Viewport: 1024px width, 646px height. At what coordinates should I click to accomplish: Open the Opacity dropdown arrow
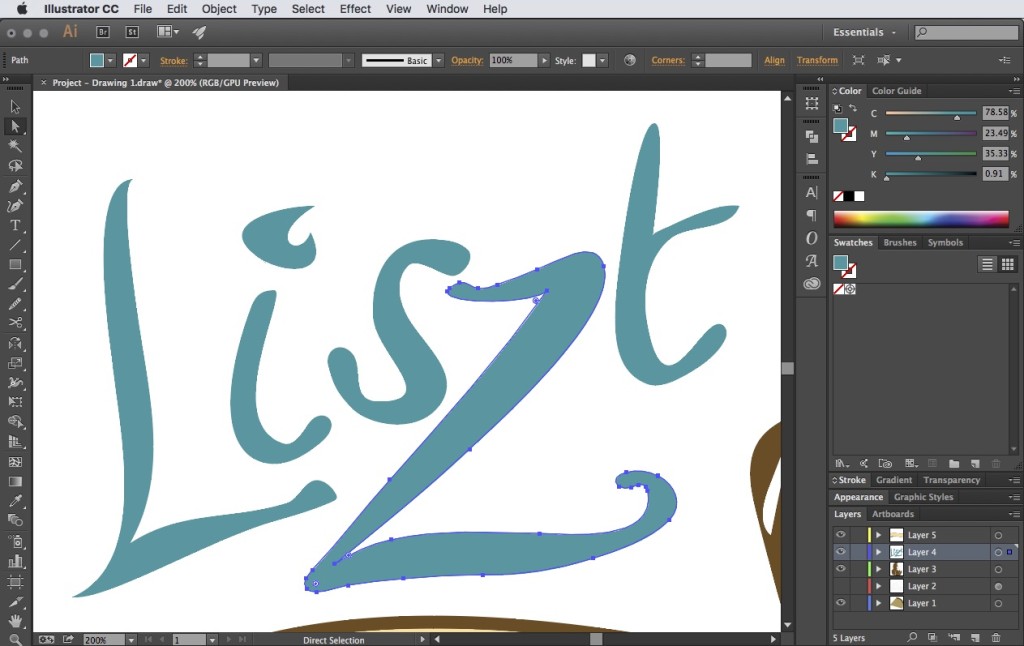pyautogui.click(x=545, y=60)
